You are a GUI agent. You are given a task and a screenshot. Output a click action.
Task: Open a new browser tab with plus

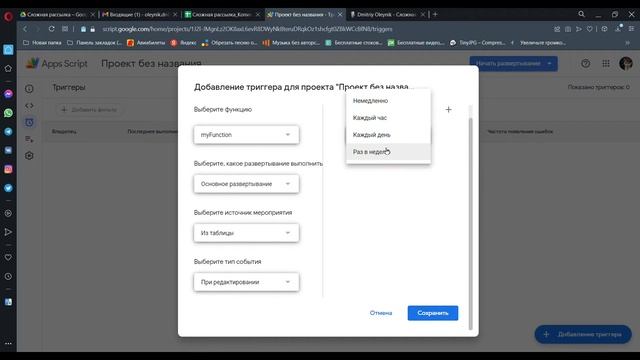click(435, 14)
